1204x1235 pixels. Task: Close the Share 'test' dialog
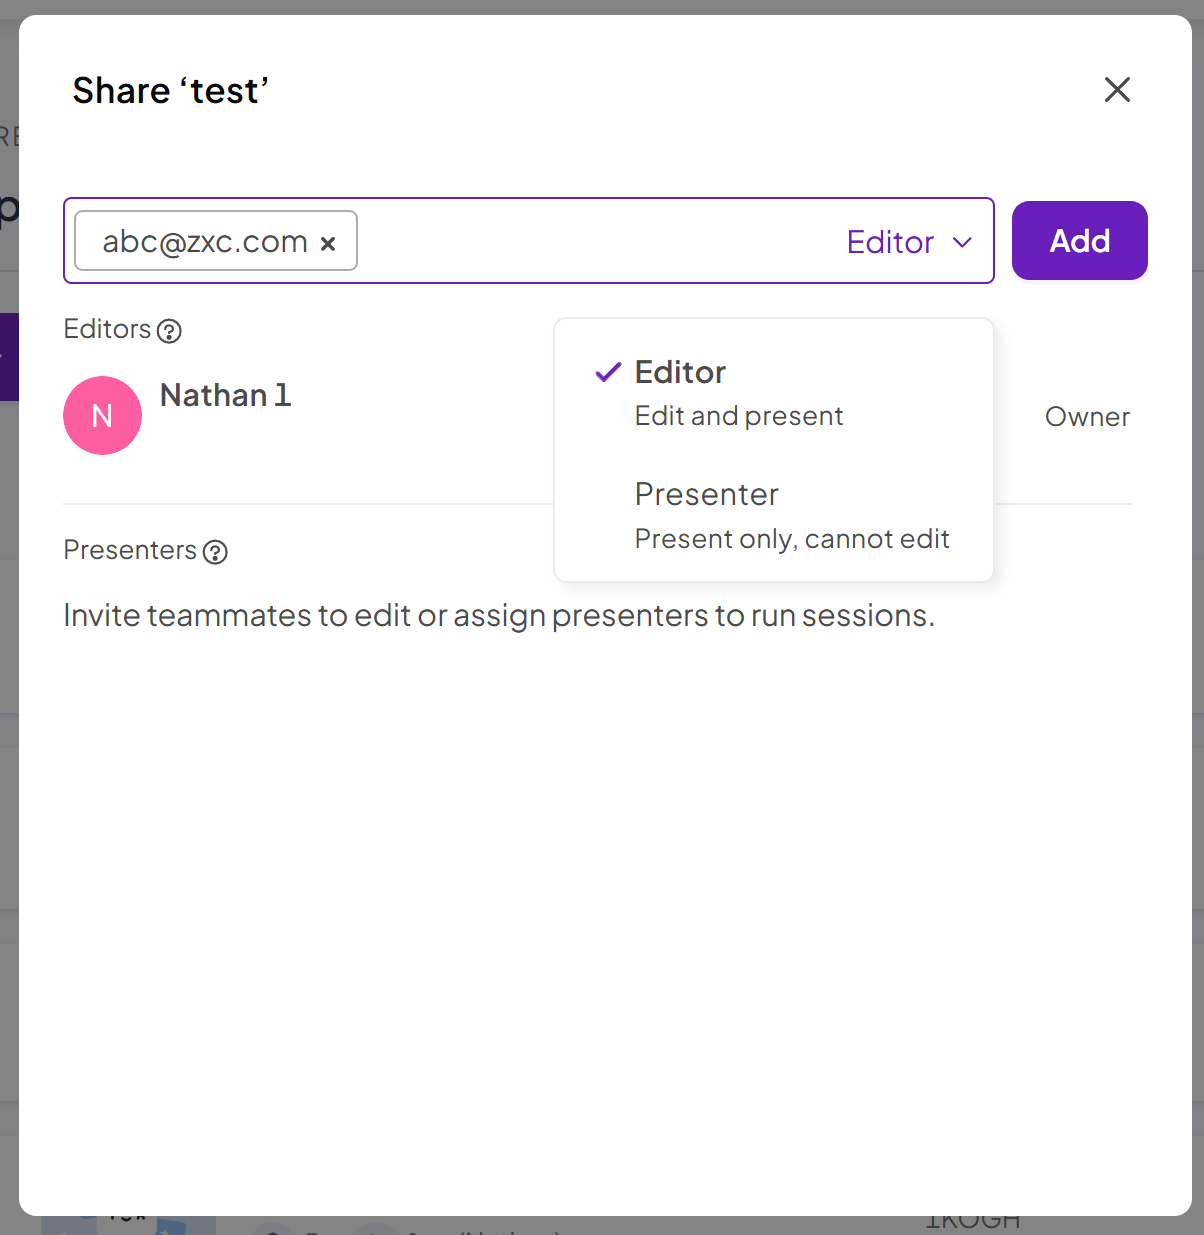point(1117,90)
